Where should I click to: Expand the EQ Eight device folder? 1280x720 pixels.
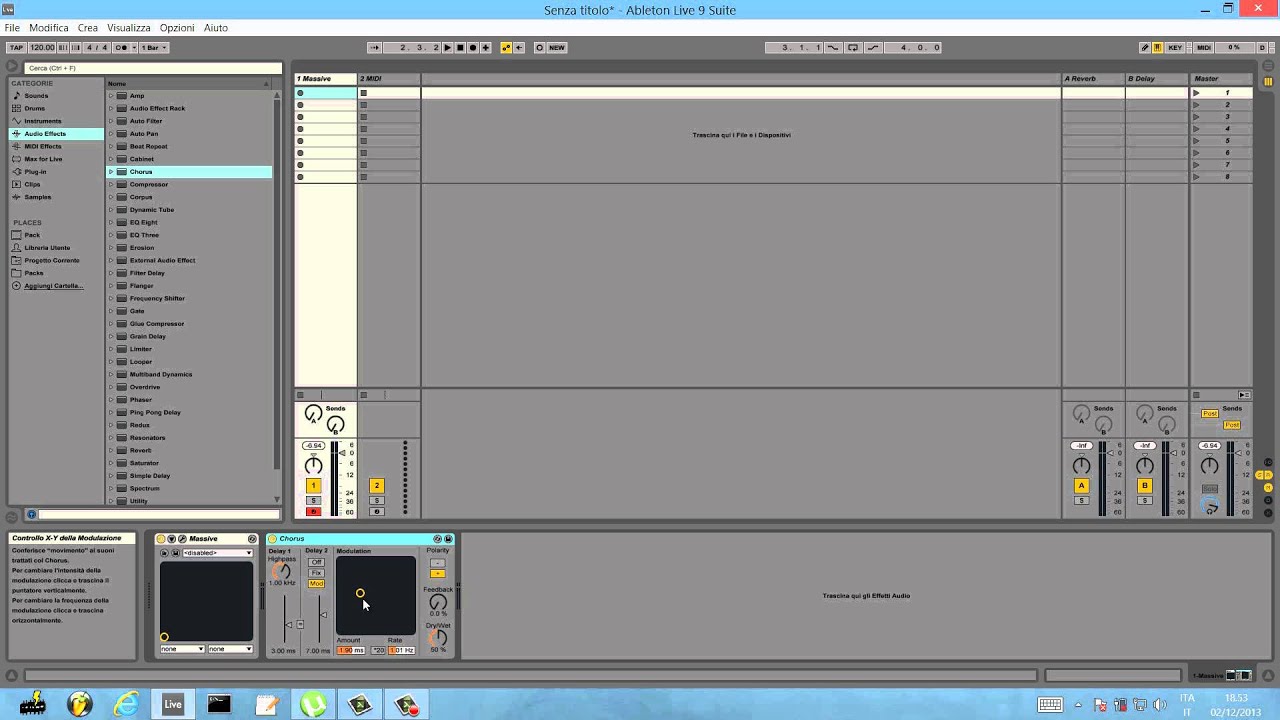(111, 222)
